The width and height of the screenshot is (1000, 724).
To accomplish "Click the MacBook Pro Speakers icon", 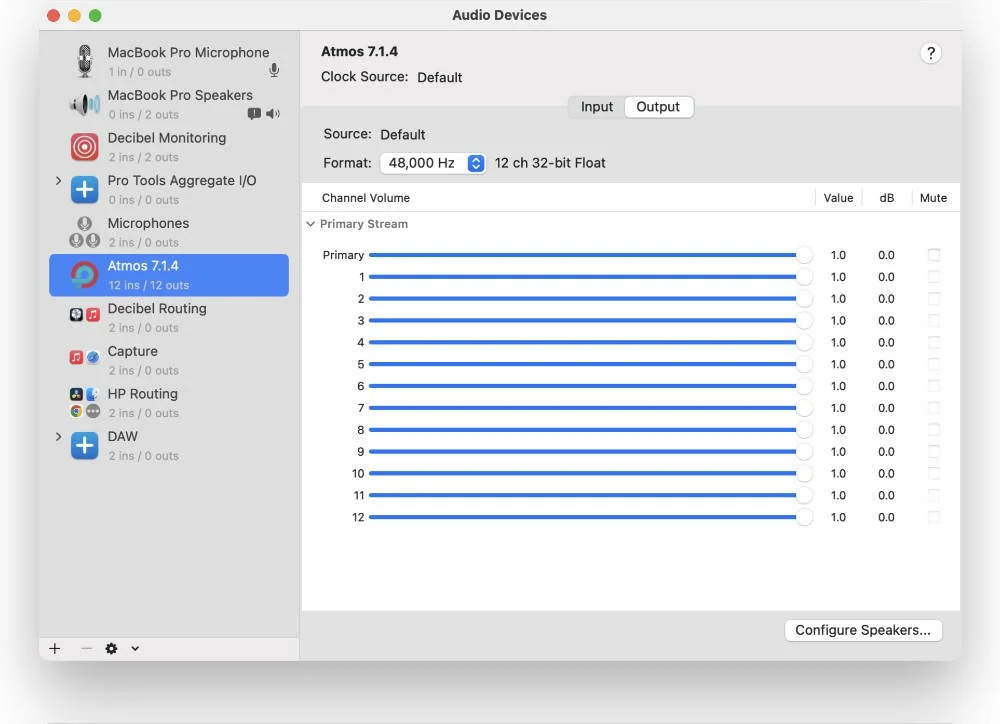I will click(x=85, y=103).
